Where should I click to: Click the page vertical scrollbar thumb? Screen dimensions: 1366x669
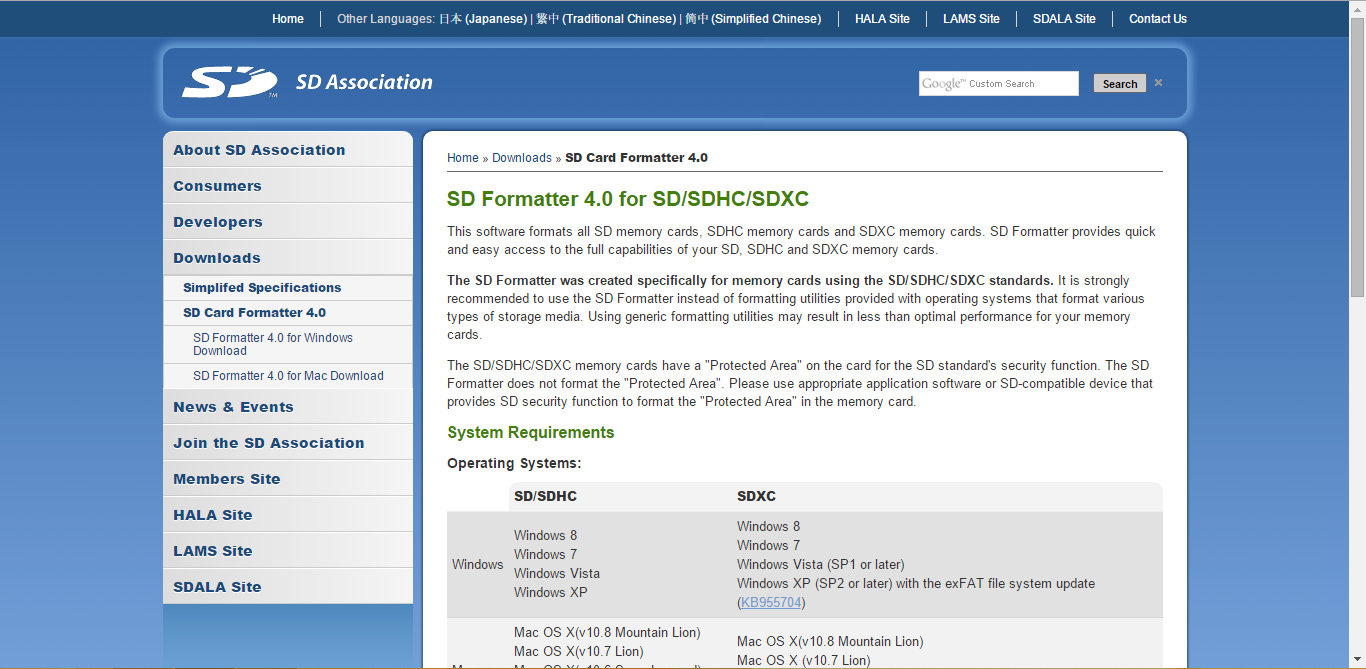tap(1357, 156)
